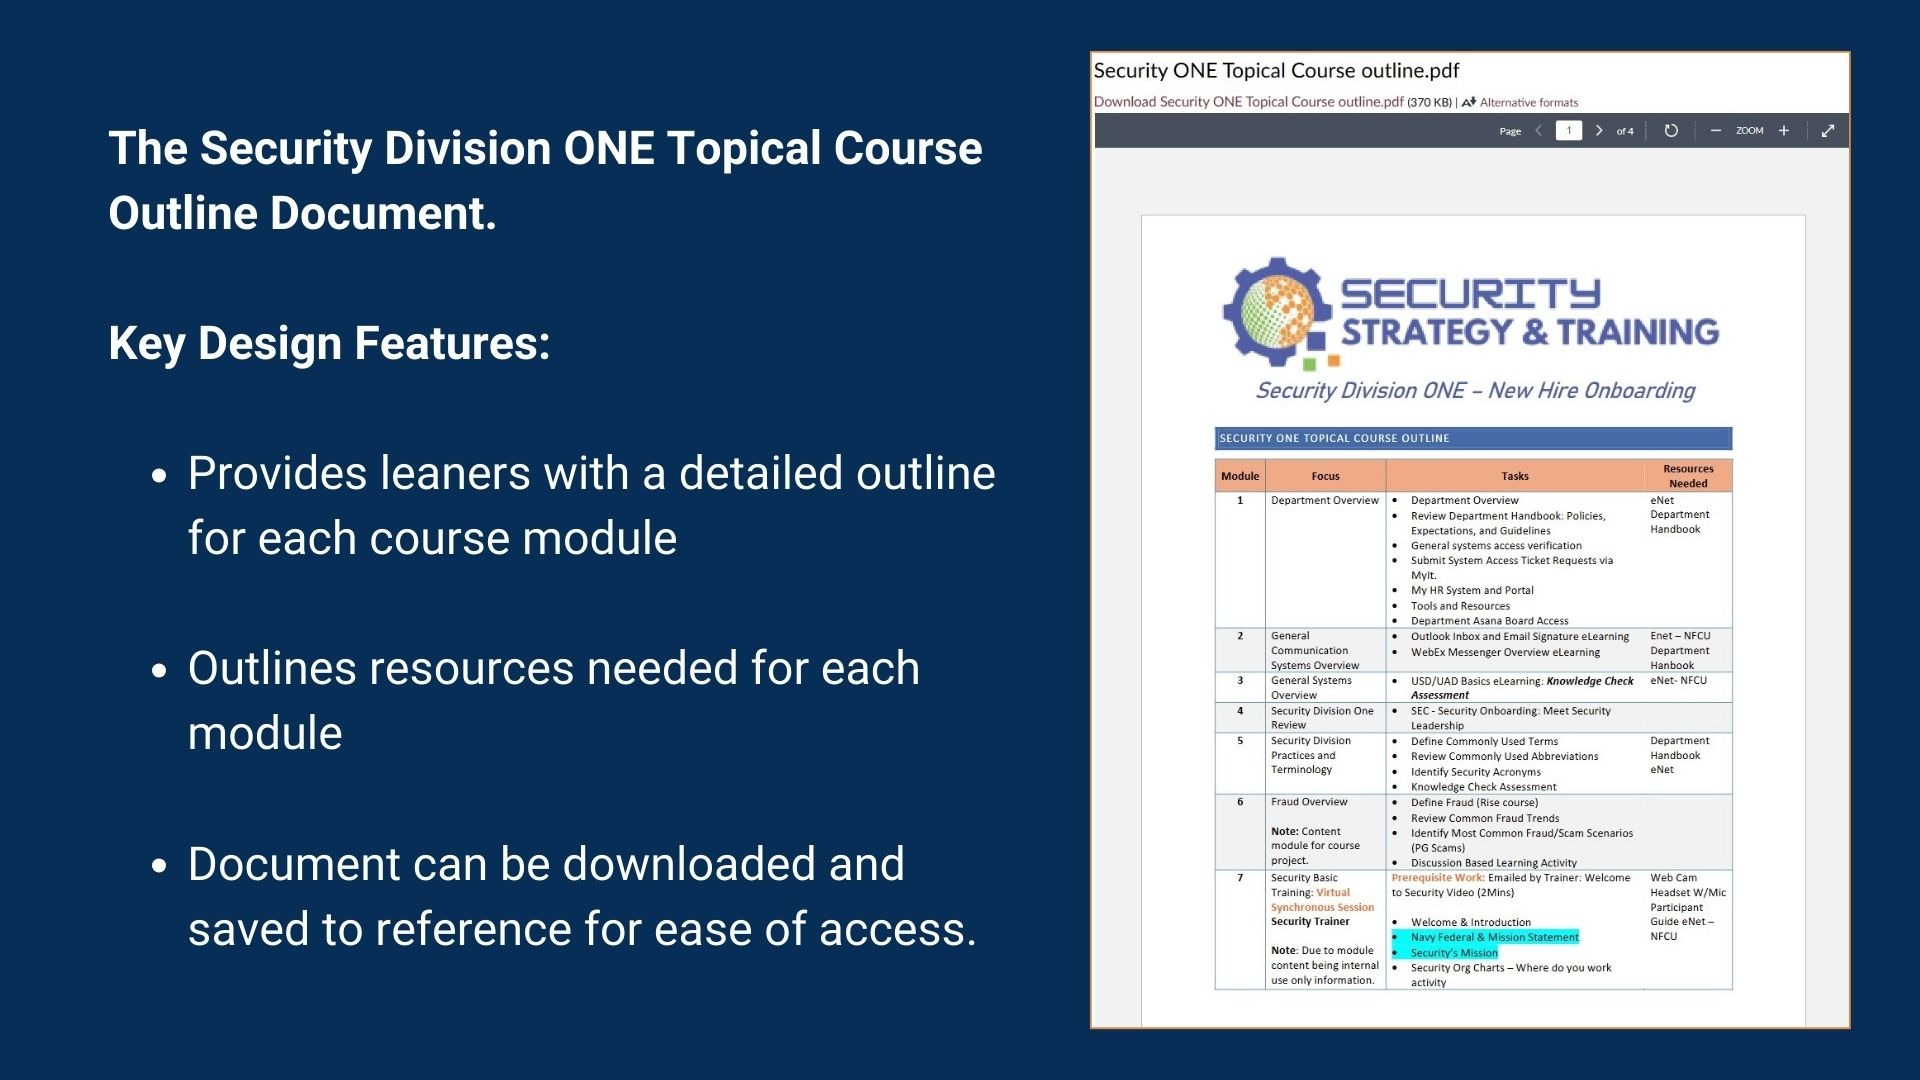
Task: Click highlighted 'Security's Mission' item
Action: (1454, 953)
